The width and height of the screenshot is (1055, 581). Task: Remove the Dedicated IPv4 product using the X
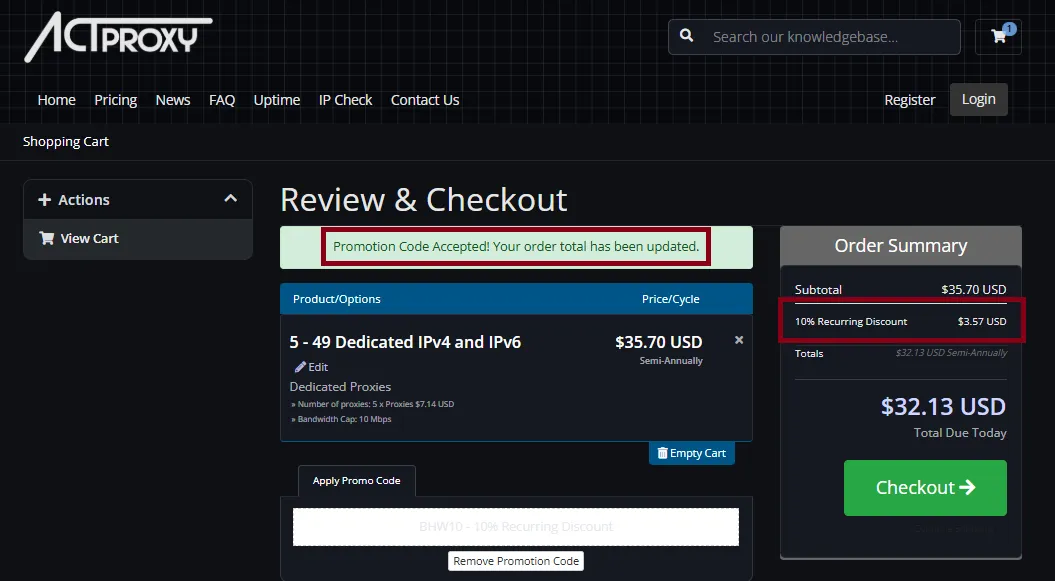coord(738,340)
